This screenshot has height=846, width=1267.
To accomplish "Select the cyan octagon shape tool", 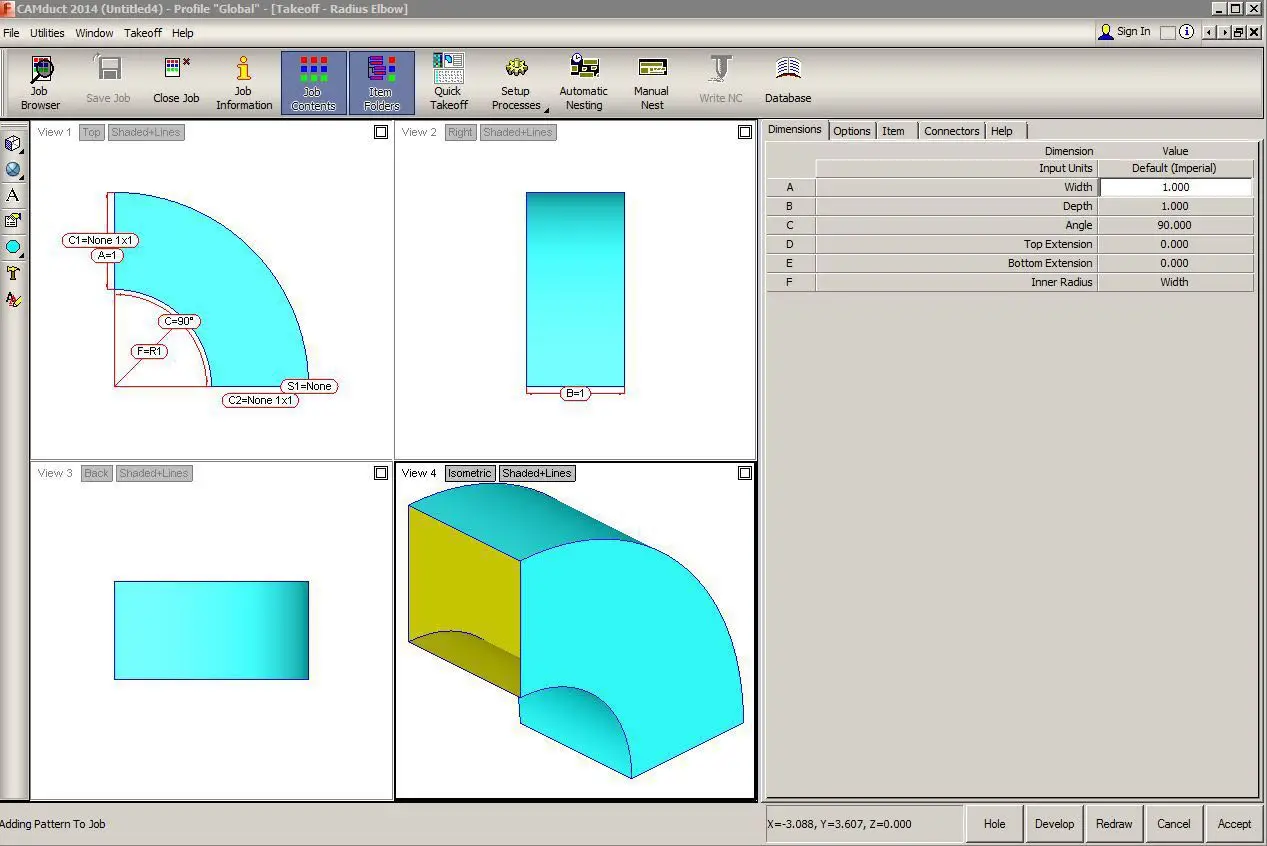I will 13,247.
